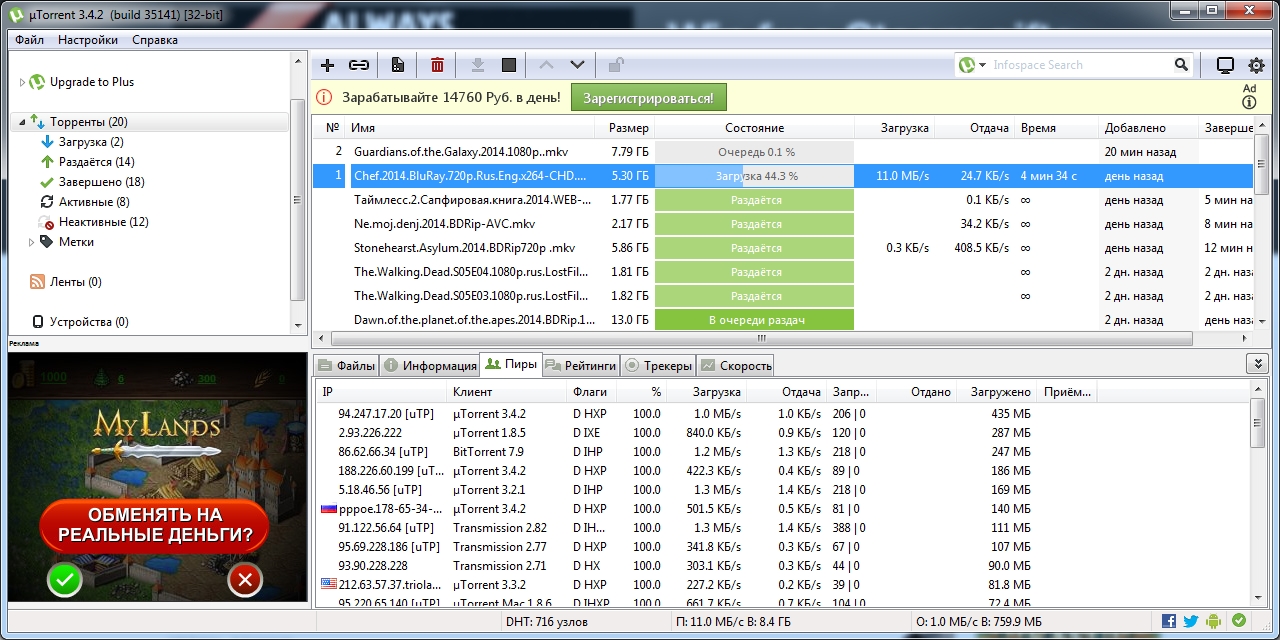Click the red trash Remove Torrent icon

437,65
